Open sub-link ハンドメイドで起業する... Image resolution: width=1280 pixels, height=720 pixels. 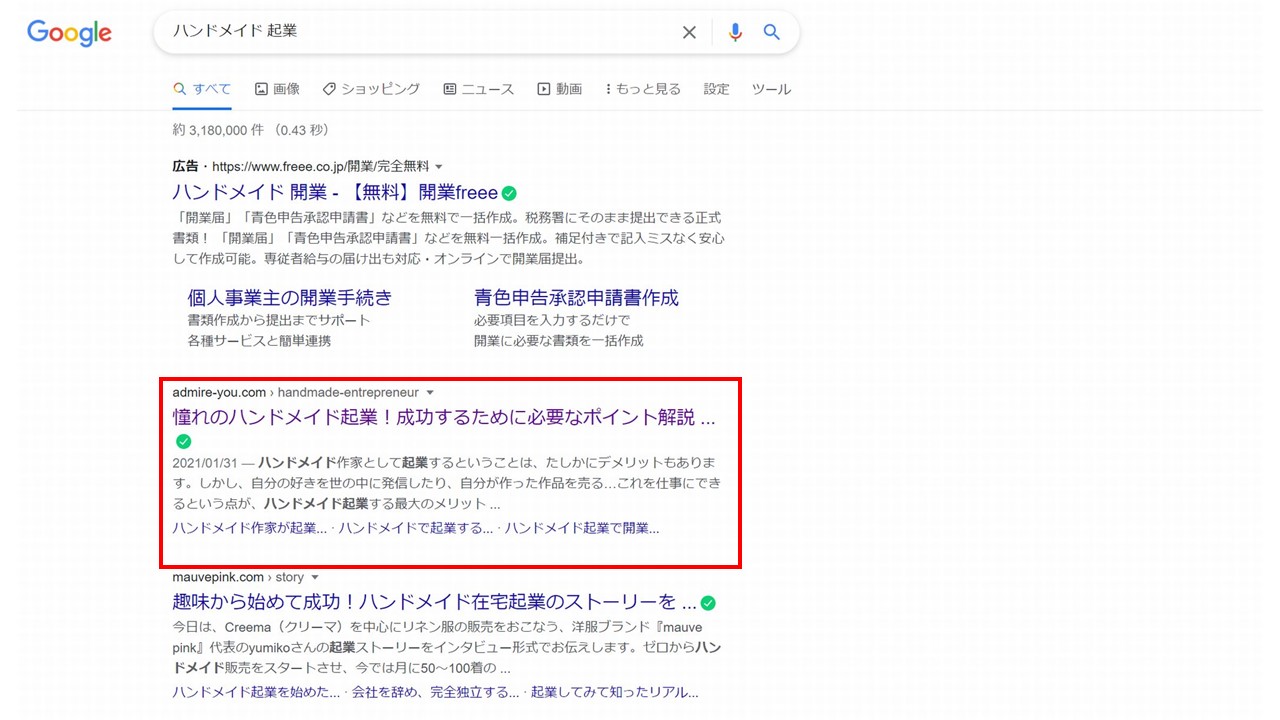tap(415, 527)
